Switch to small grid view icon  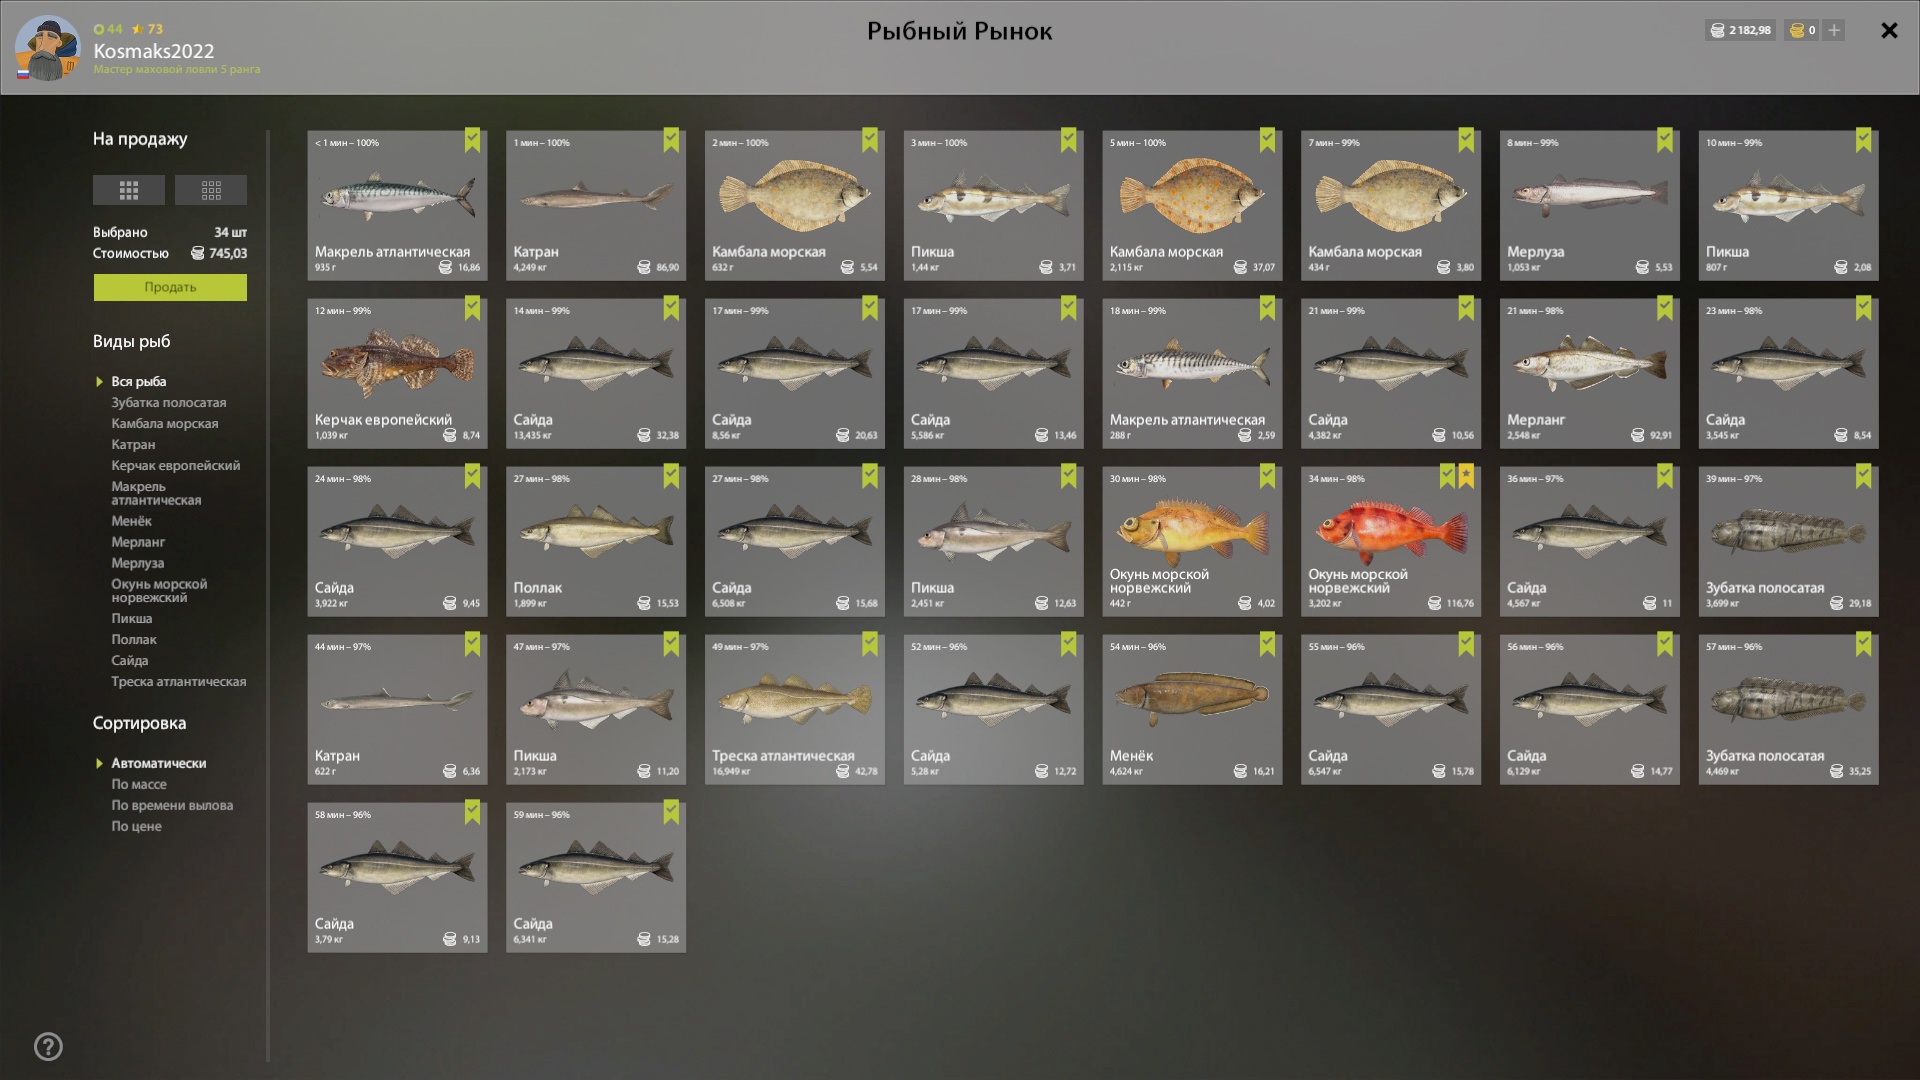pos(211,190)
